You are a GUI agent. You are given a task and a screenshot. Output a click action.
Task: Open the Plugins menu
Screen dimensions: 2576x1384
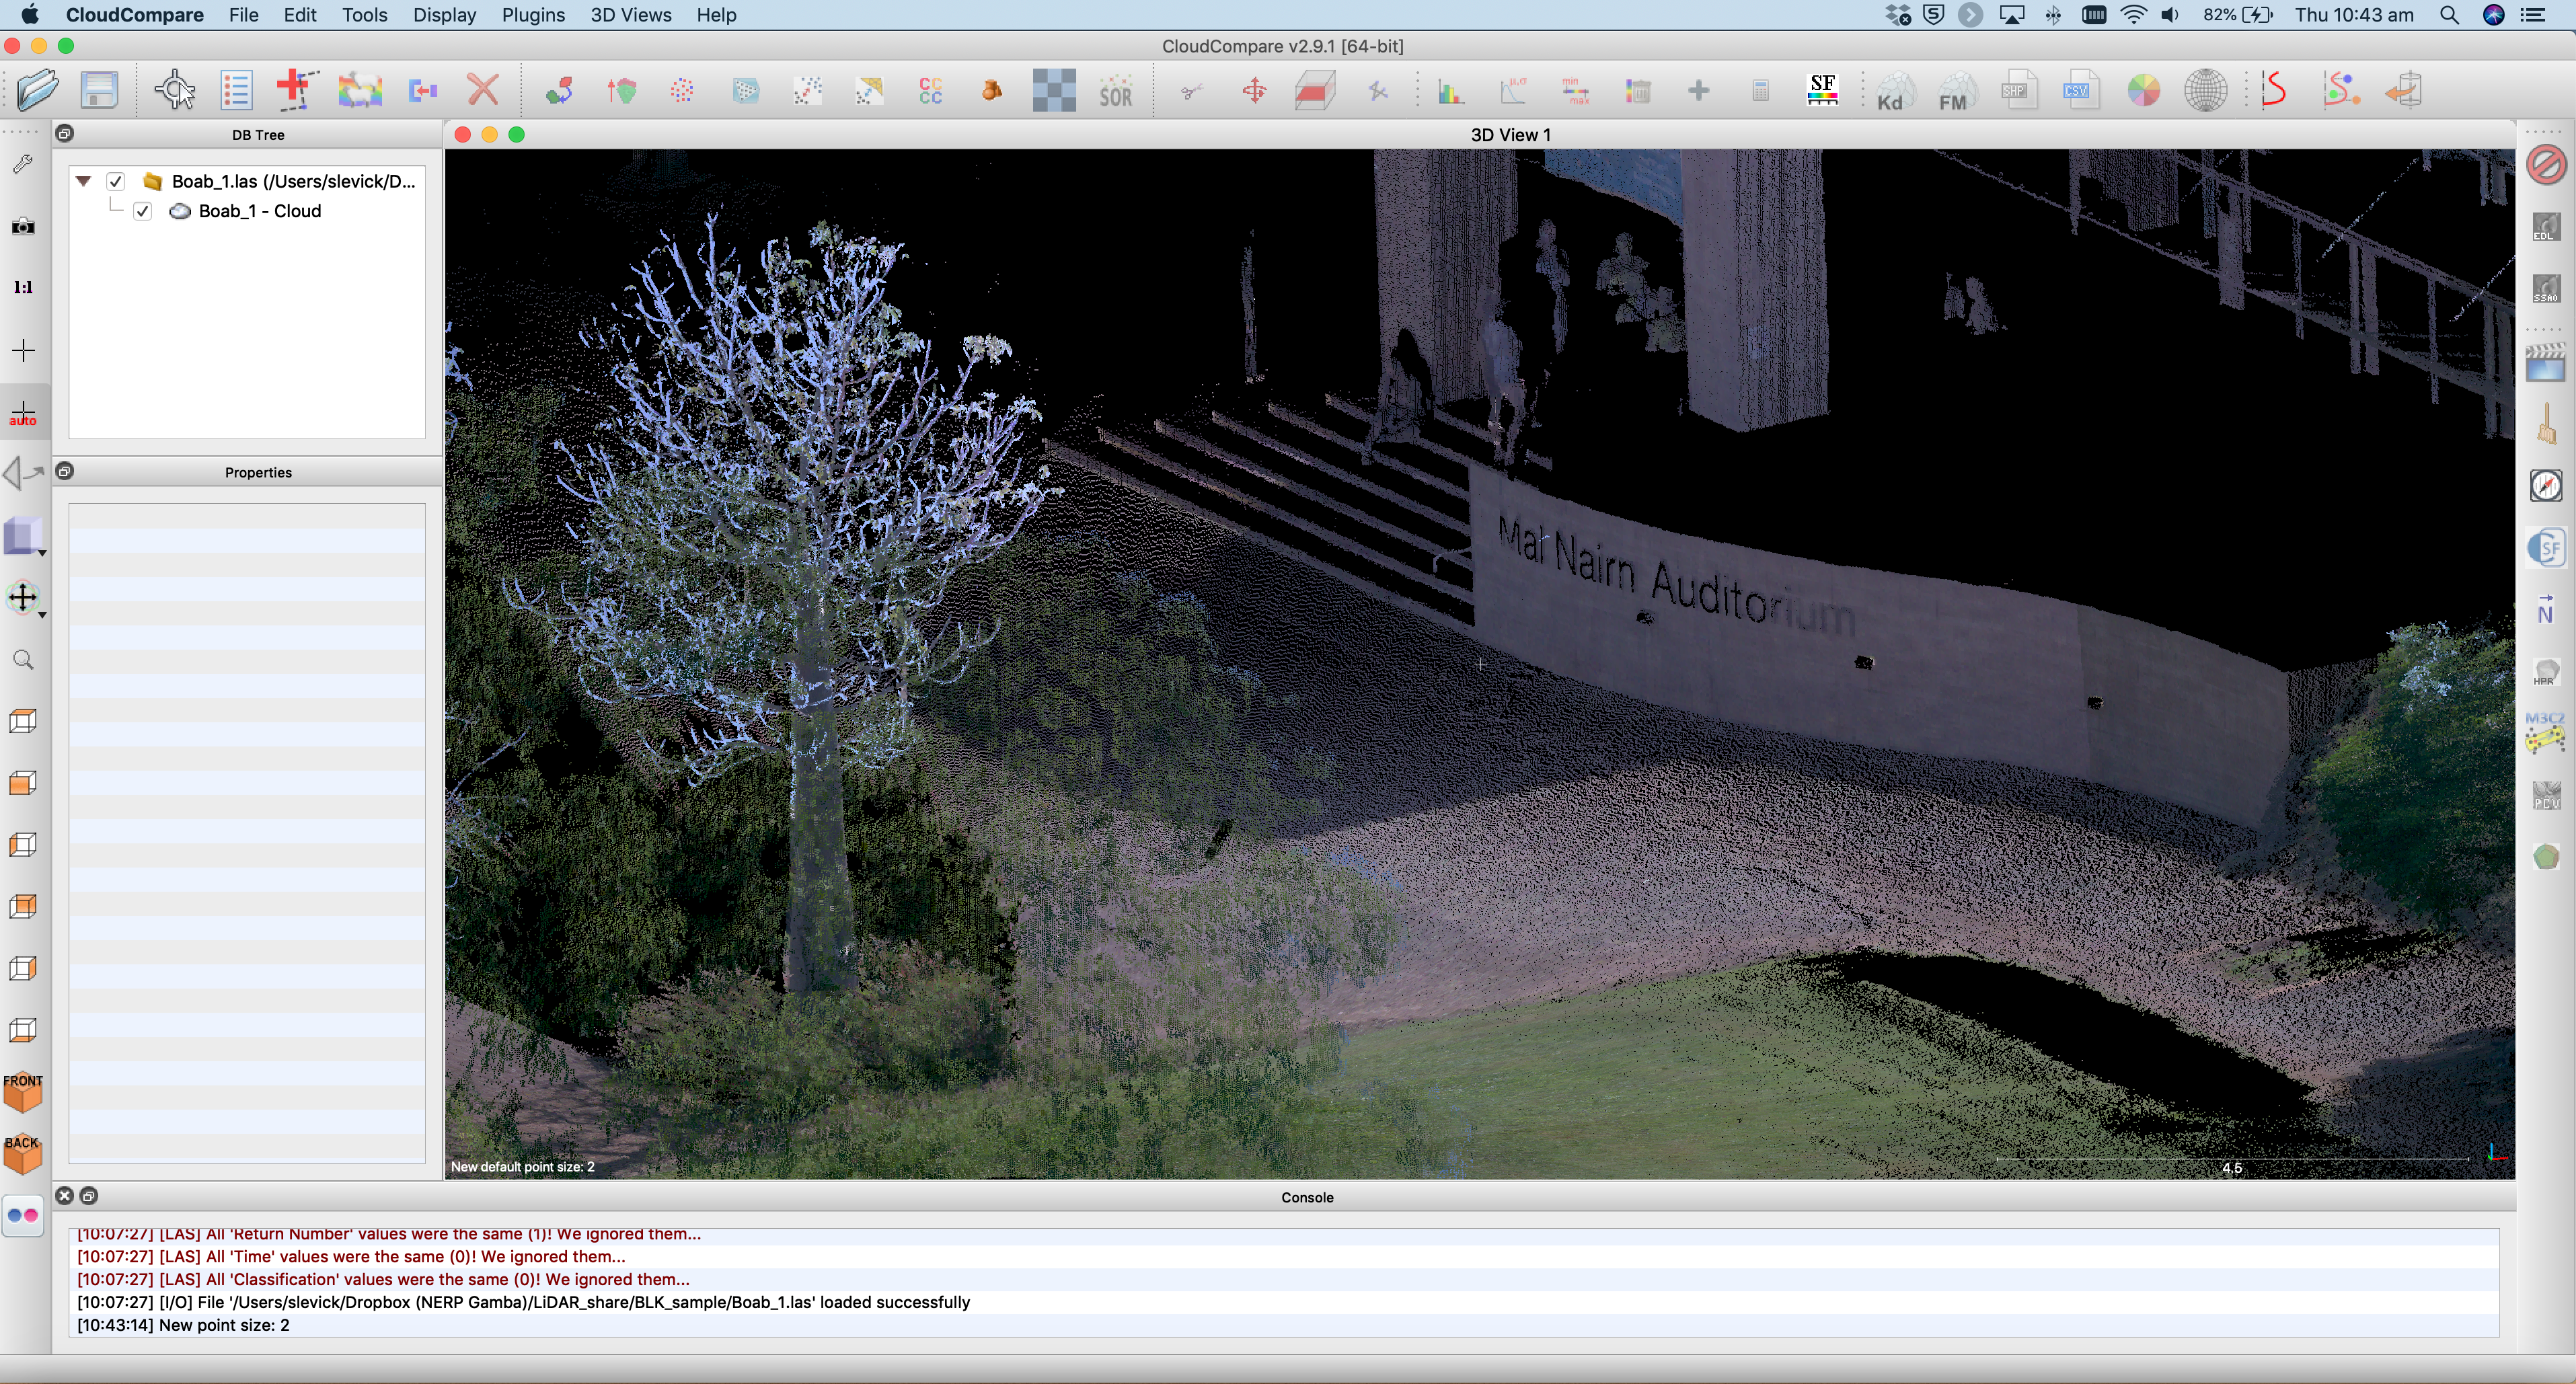pyautogui.click(x=533, y=15)
